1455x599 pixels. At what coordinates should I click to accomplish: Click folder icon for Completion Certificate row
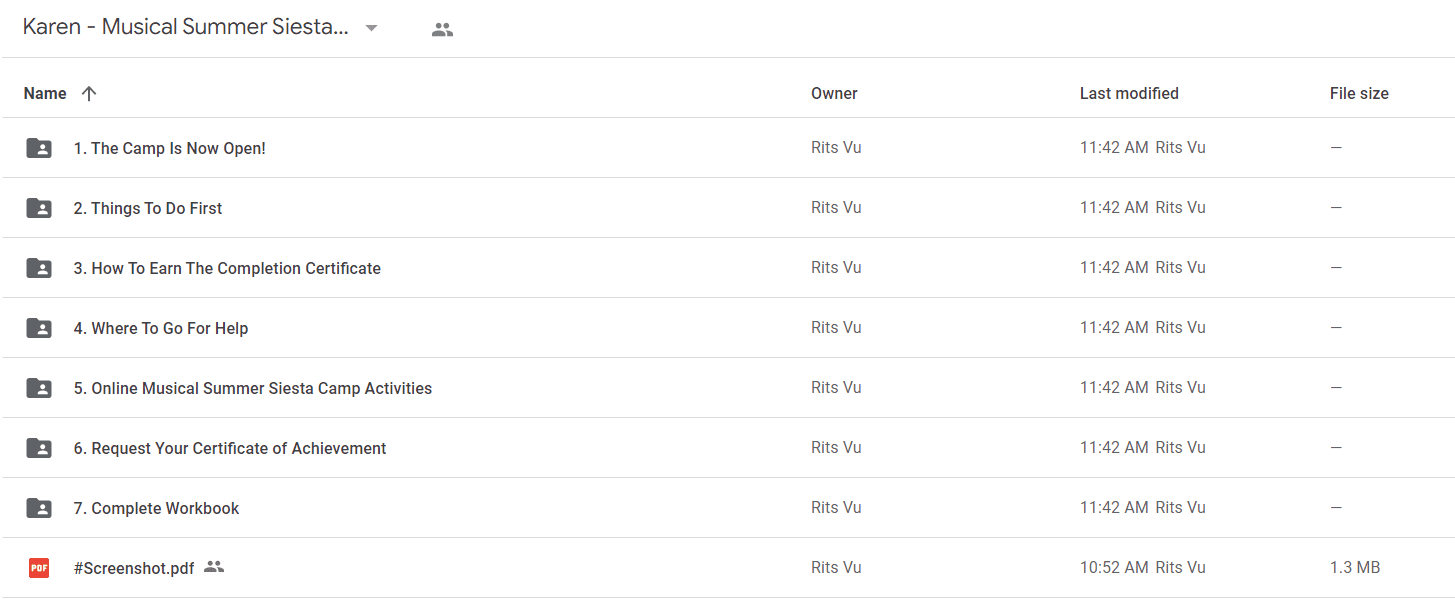pyautogui.click(x=39, y=268)
